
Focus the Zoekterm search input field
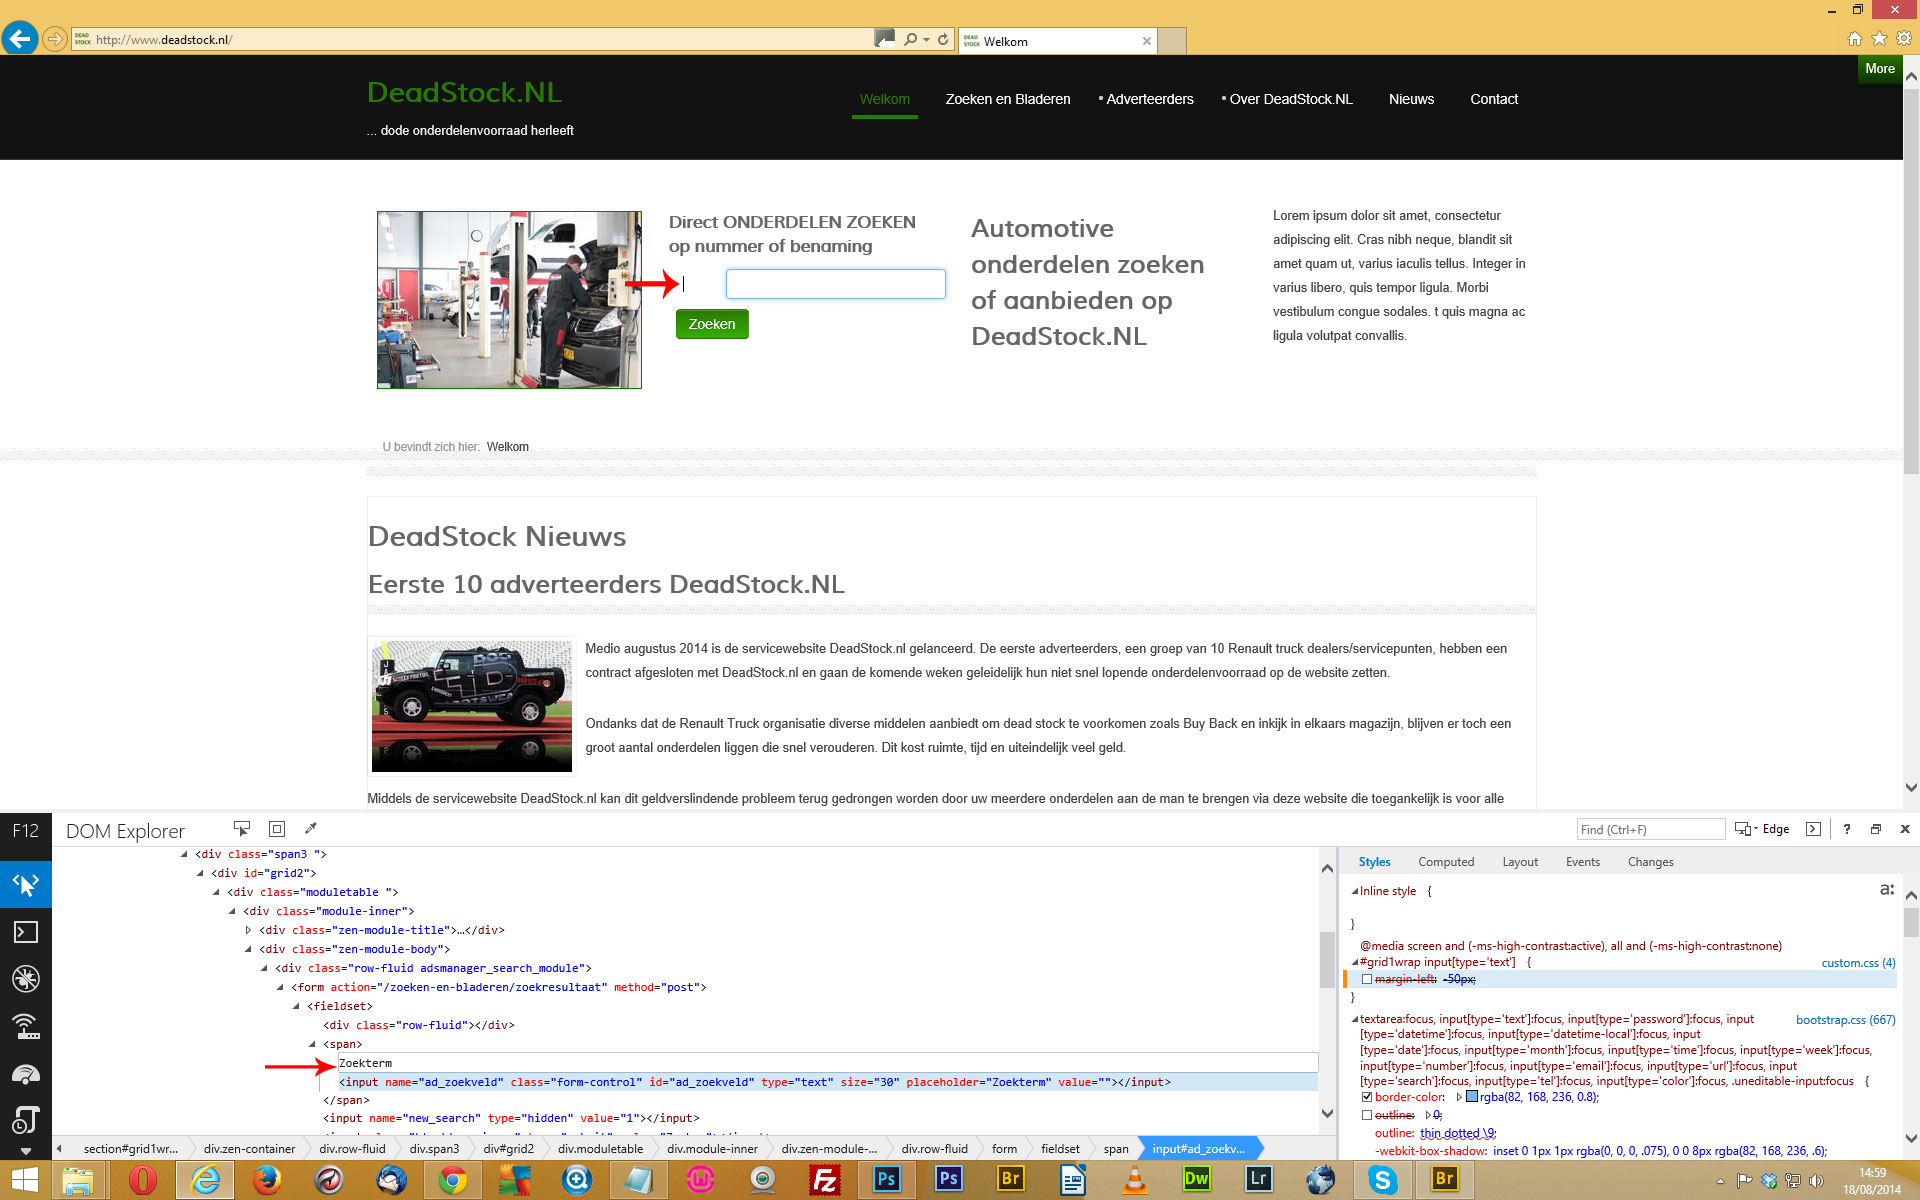[835, 284]
